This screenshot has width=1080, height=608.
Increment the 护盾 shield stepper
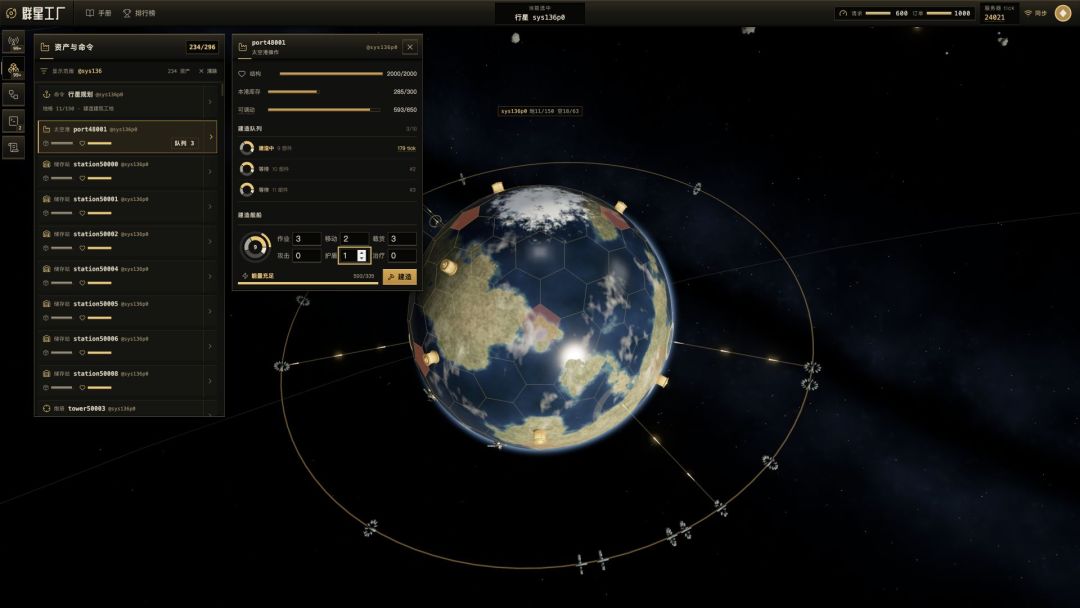click(x=362, y=253)
